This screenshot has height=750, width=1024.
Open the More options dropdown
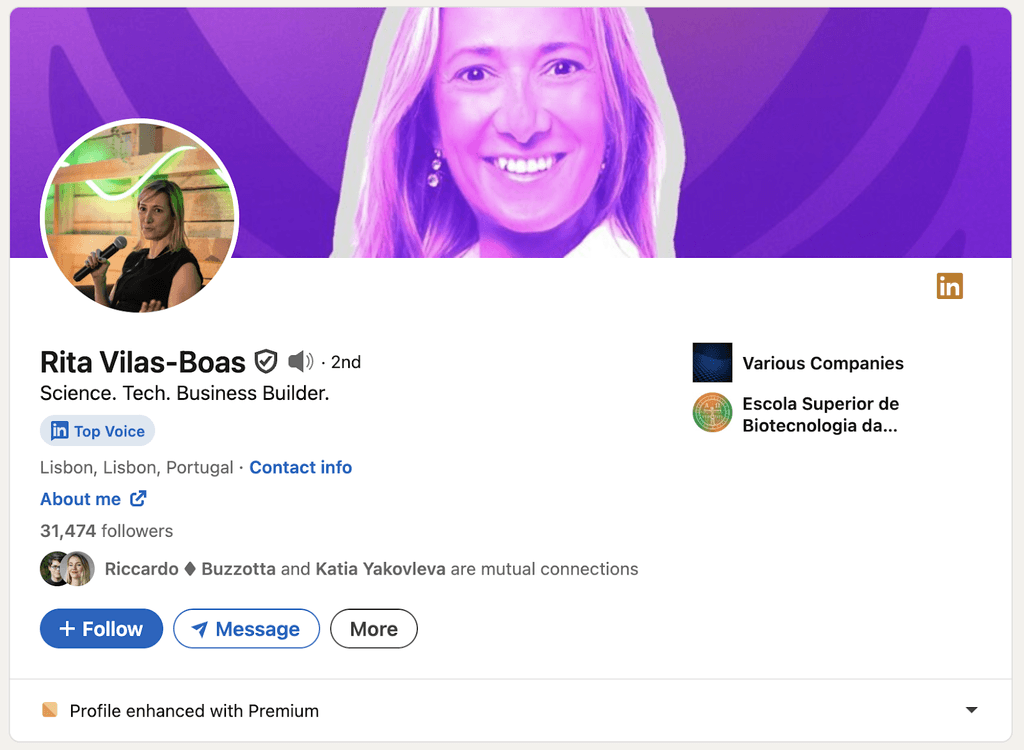(373, 628)
